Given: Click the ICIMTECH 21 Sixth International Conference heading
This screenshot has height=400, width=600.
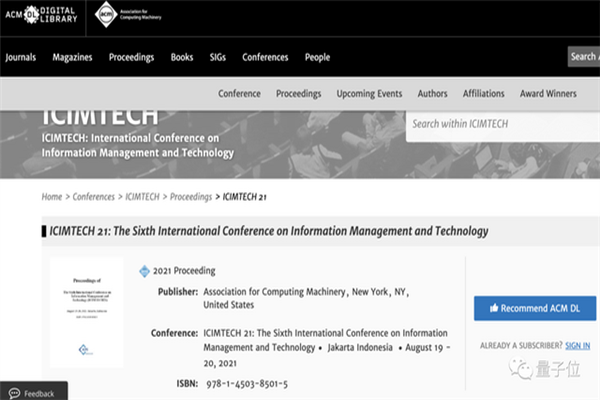Looking at the screenshot, I should pos(269,231).
